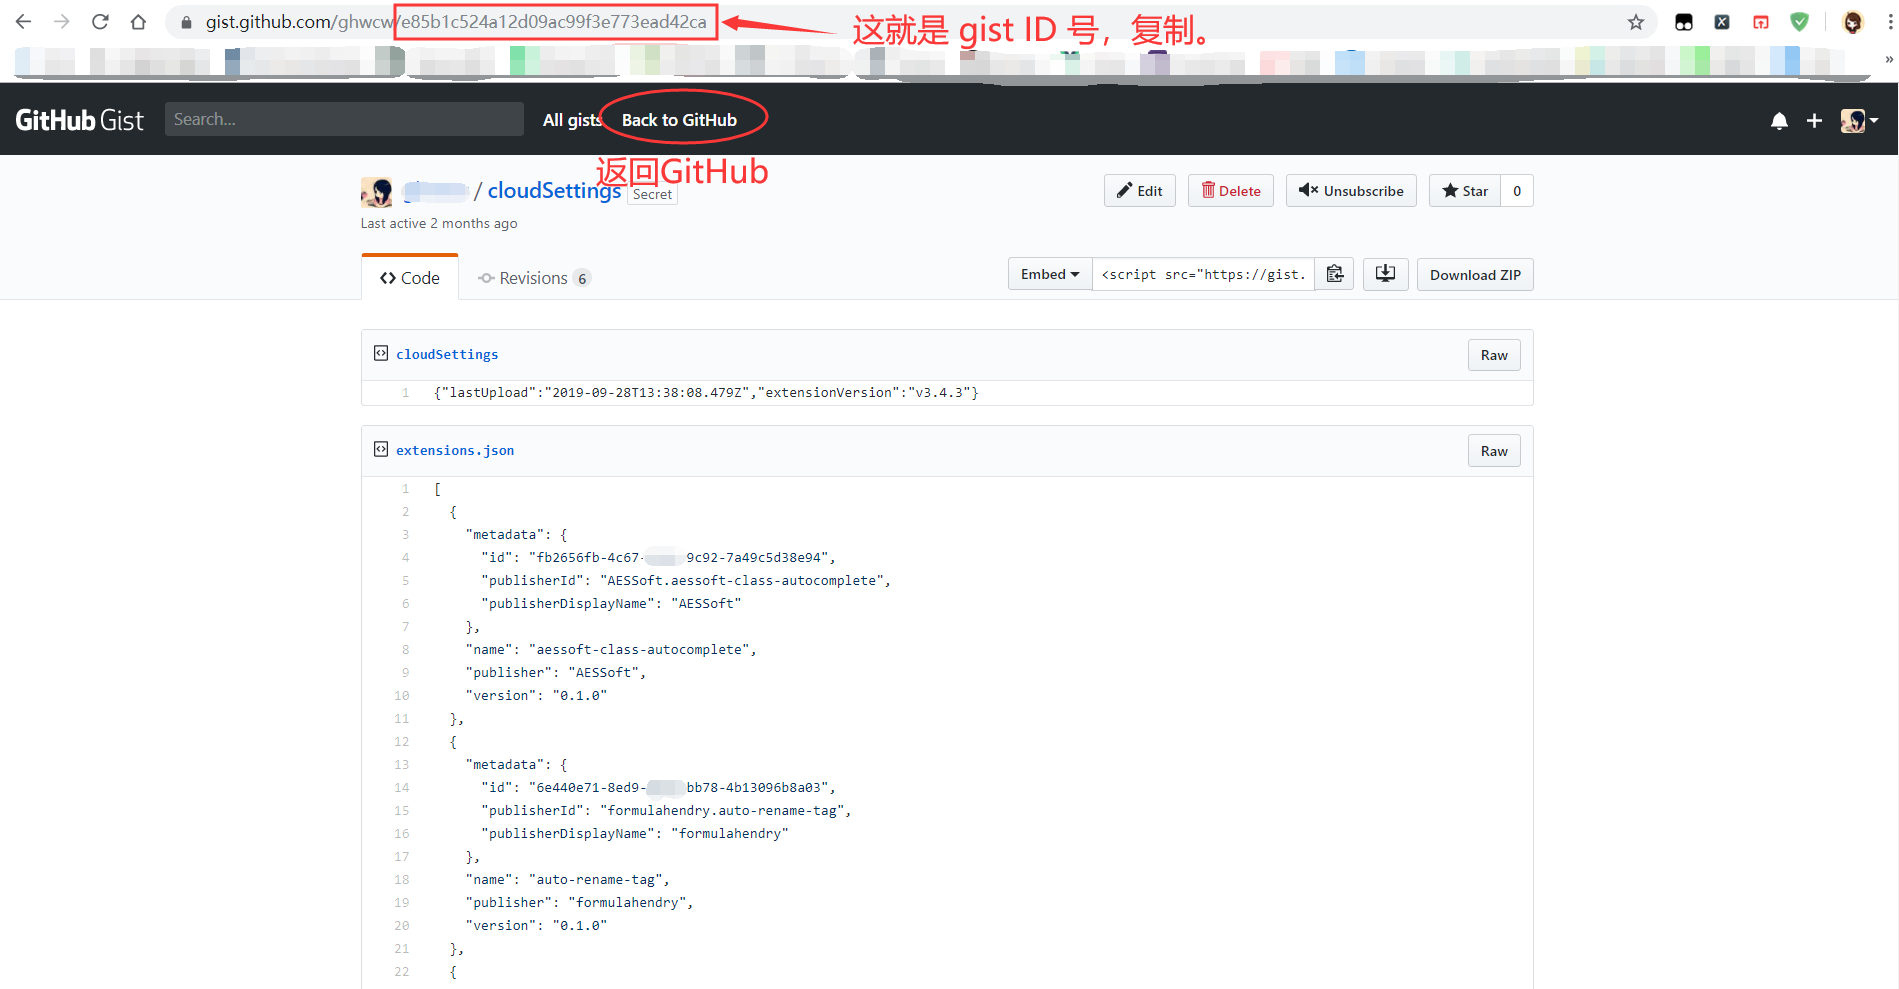Switch to the Code tab

tap(410, 278)
